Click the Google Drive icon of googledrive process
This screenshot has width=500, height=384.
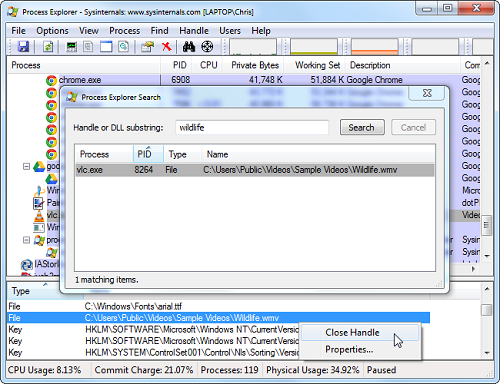click(39, 166)
